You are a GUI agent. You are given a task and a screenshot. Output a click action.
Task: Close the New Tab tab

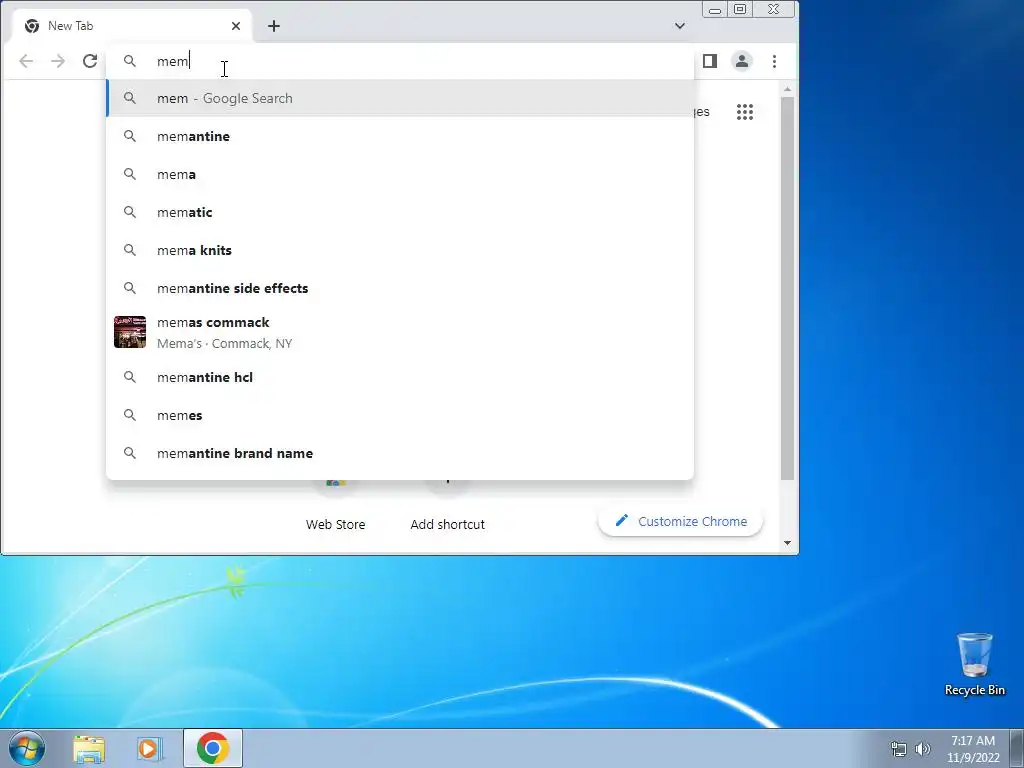[x=236, y=26]
